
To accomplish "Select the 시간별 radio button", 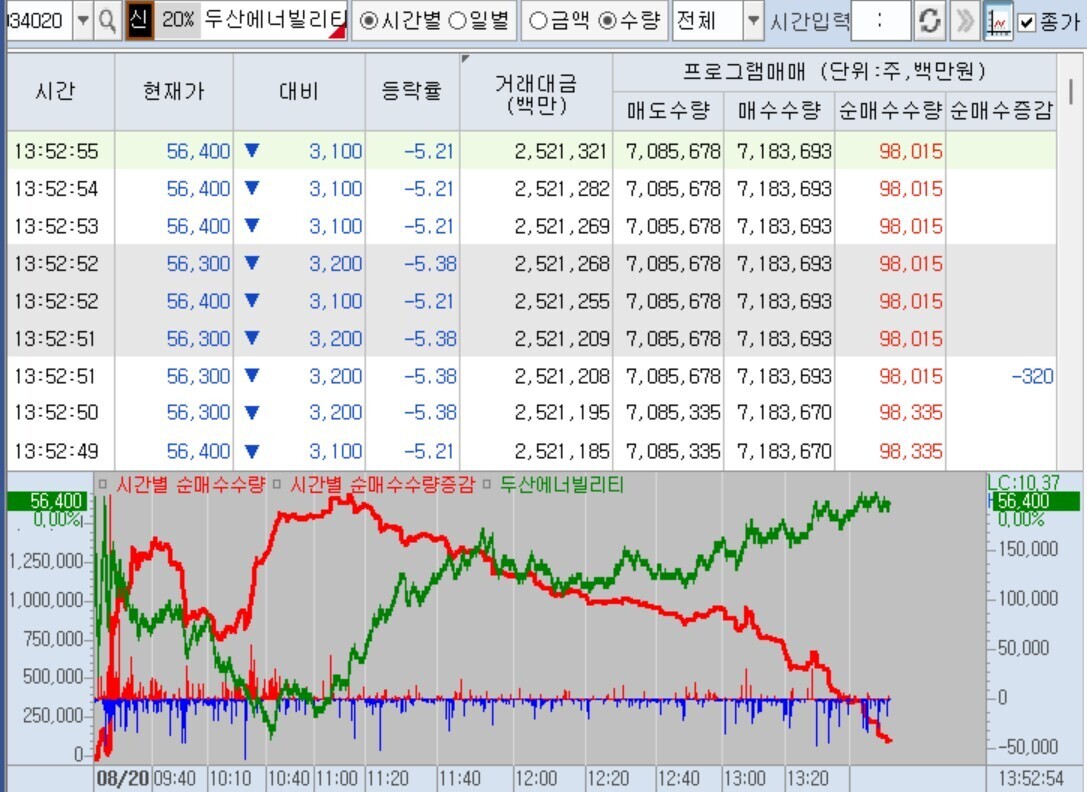I will pyautogui.click(x=369, y=21).
